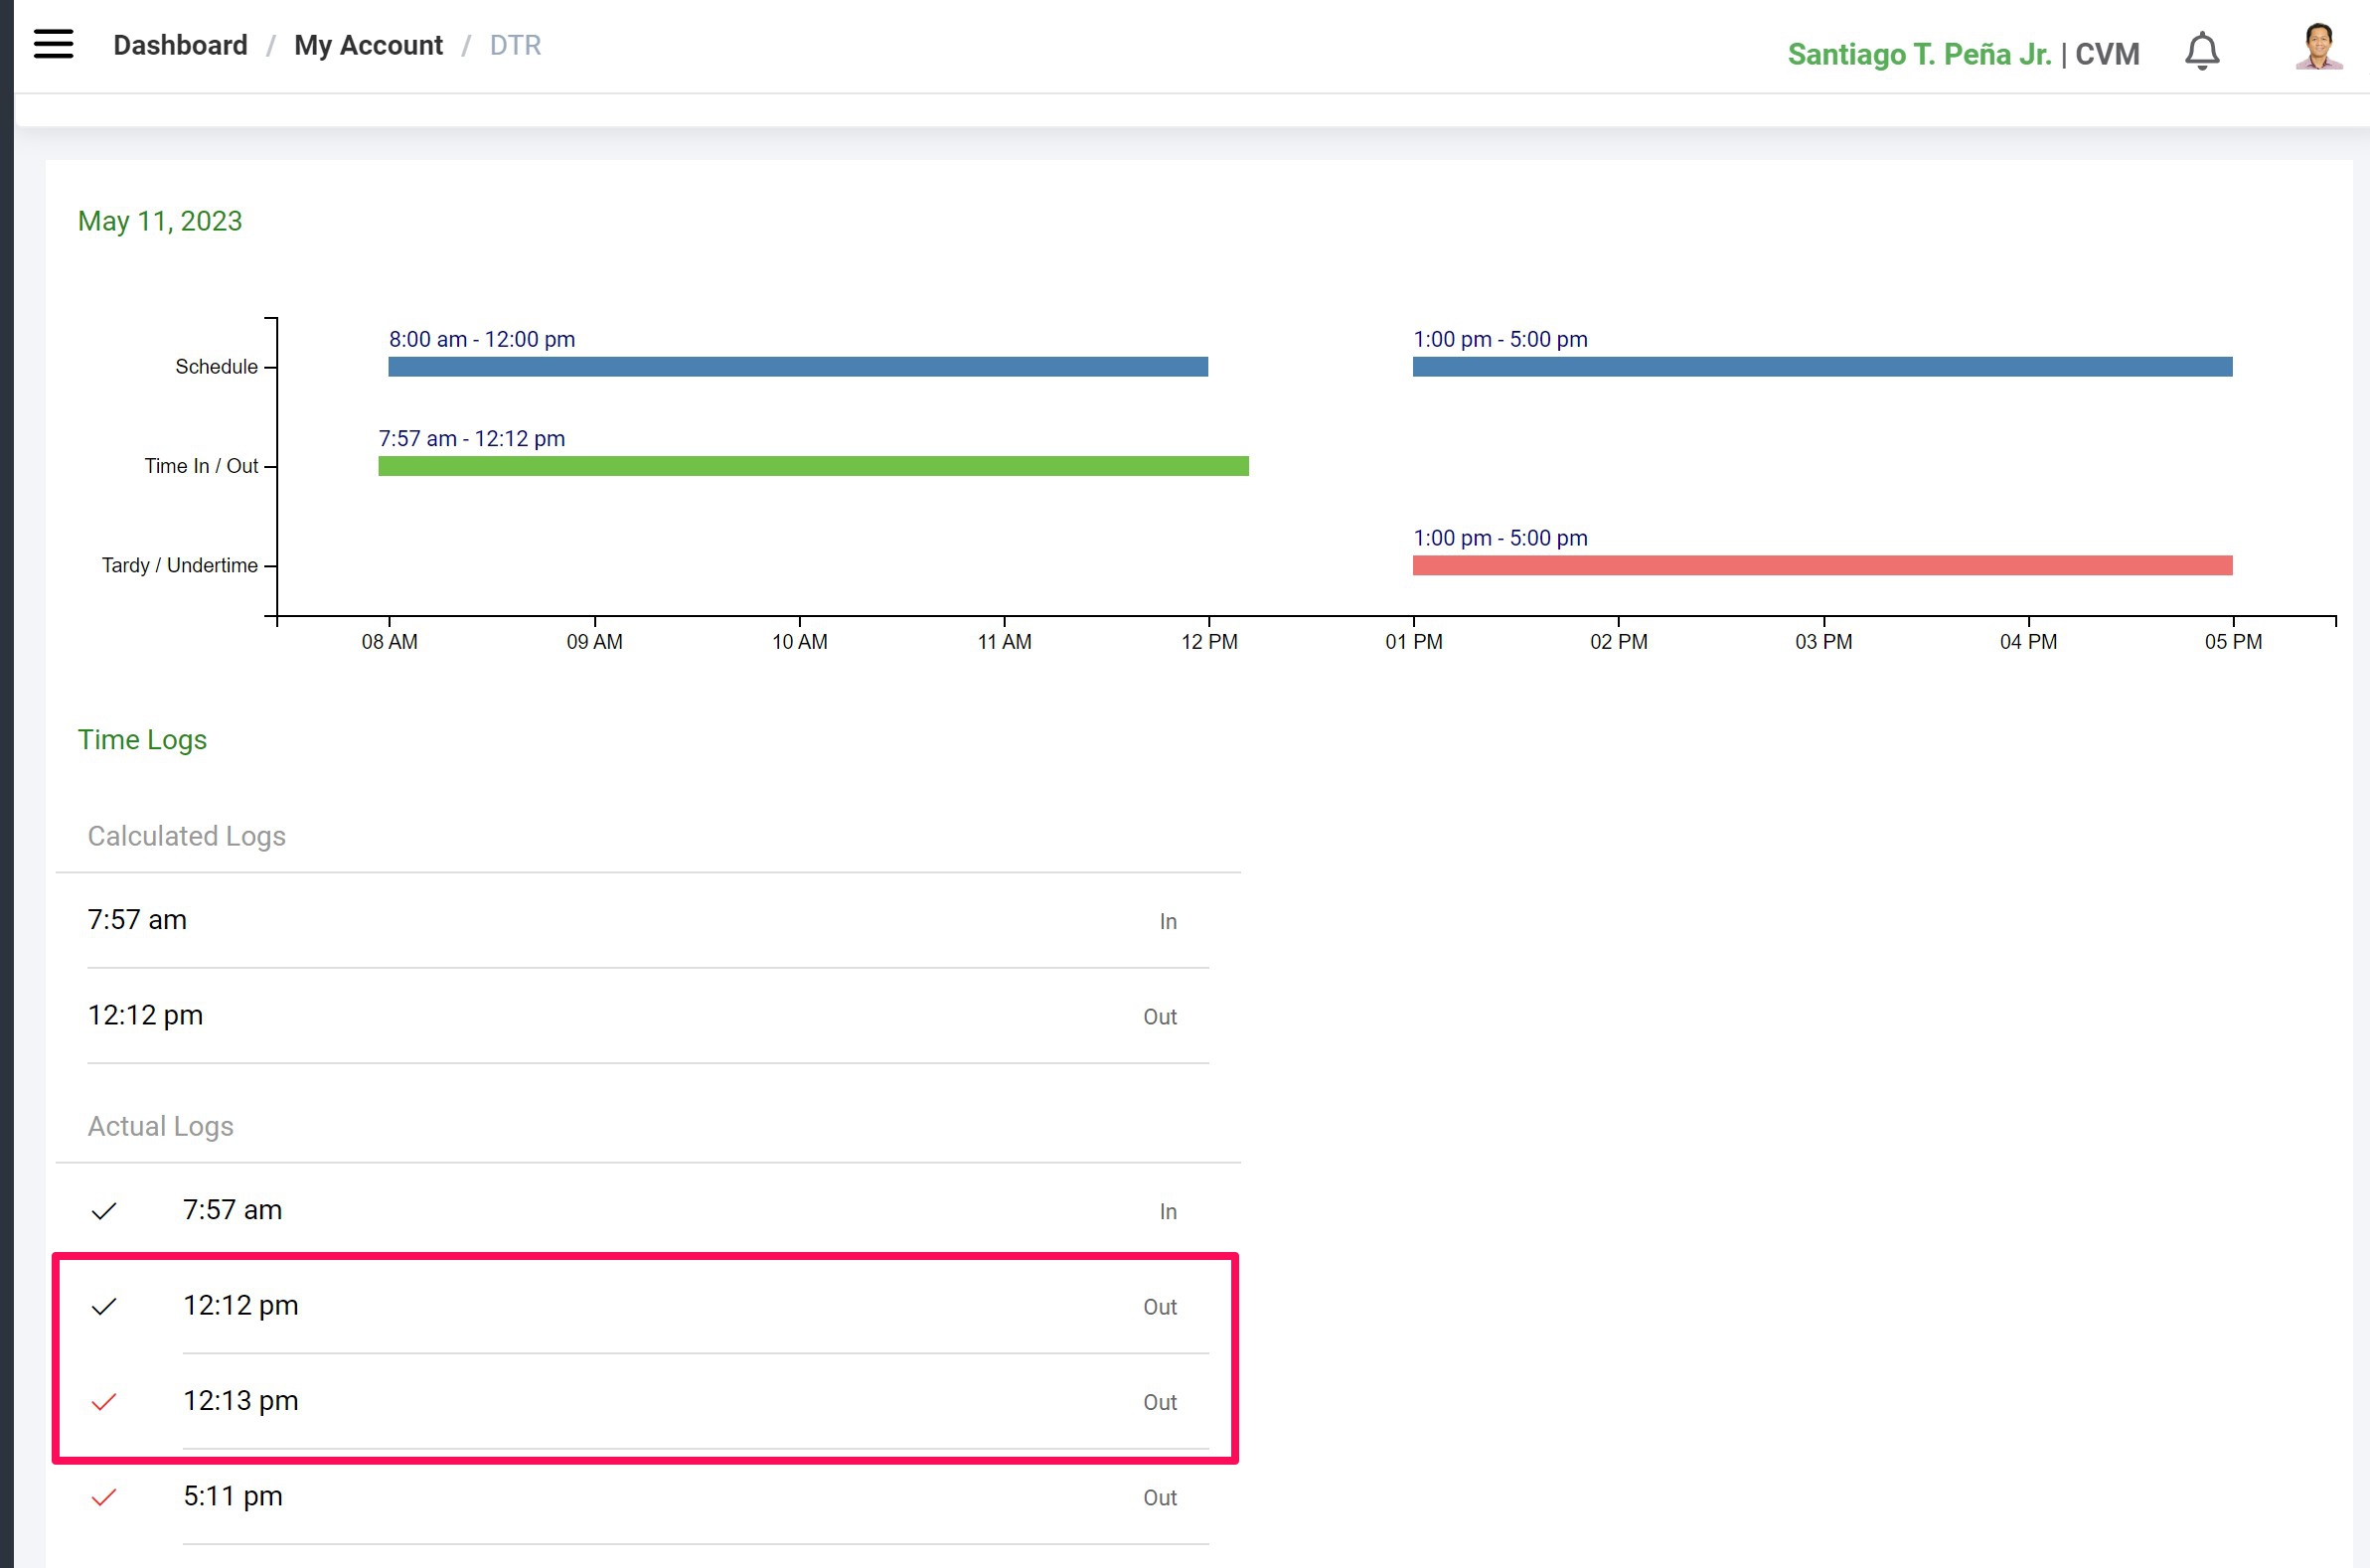Click red checkmark beside 12:13 pm log
This screenshot has width=2370, height=1568.
104,1402
